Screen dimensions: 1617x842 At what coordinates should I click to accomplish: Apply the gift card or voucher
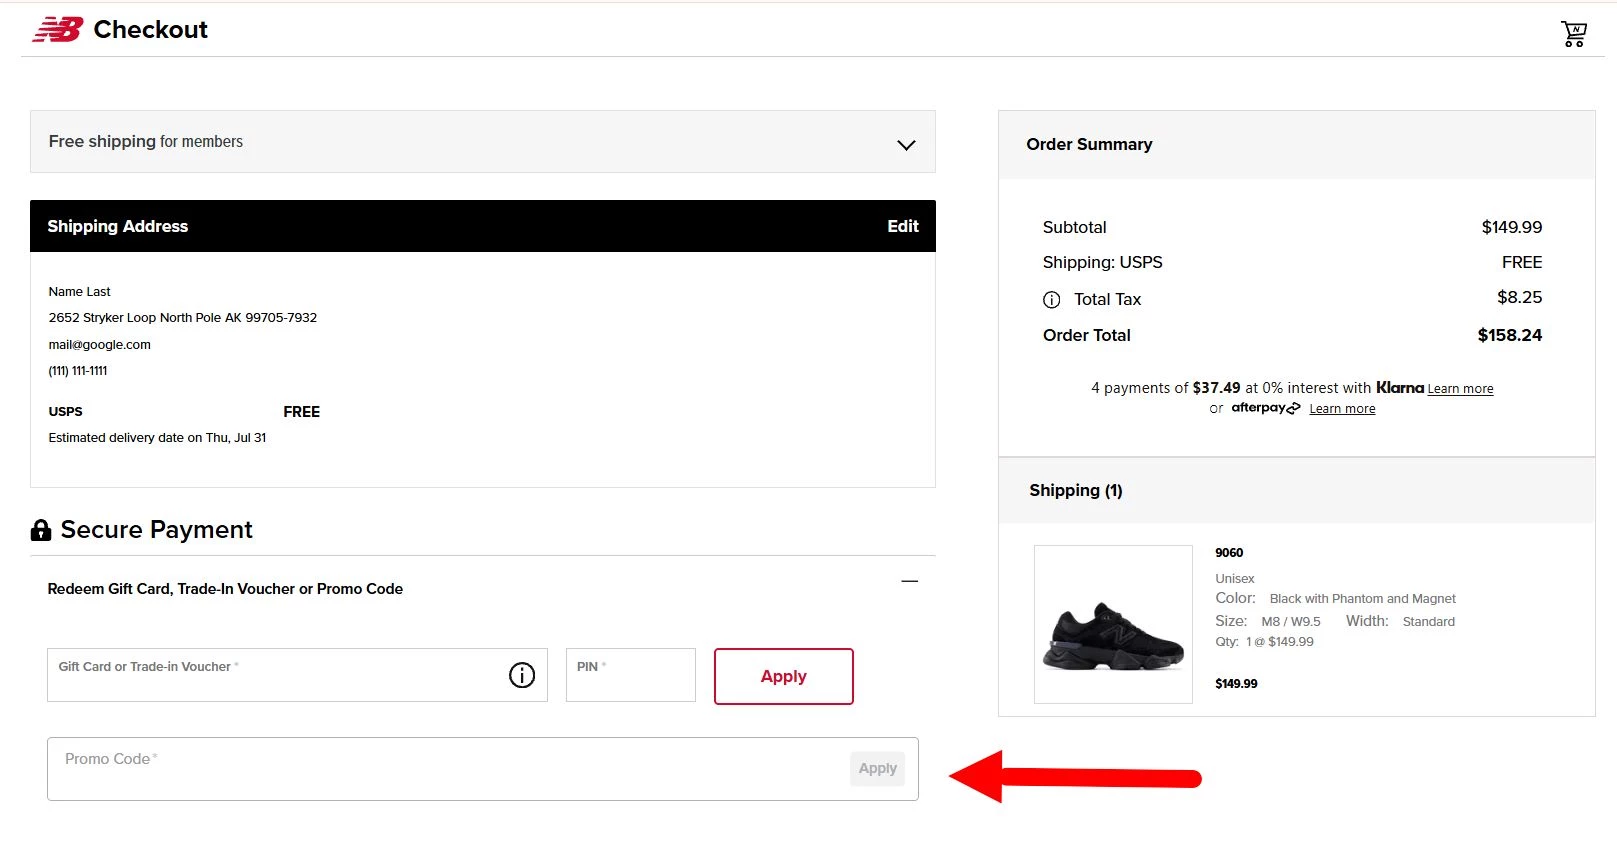click(783, 676)
